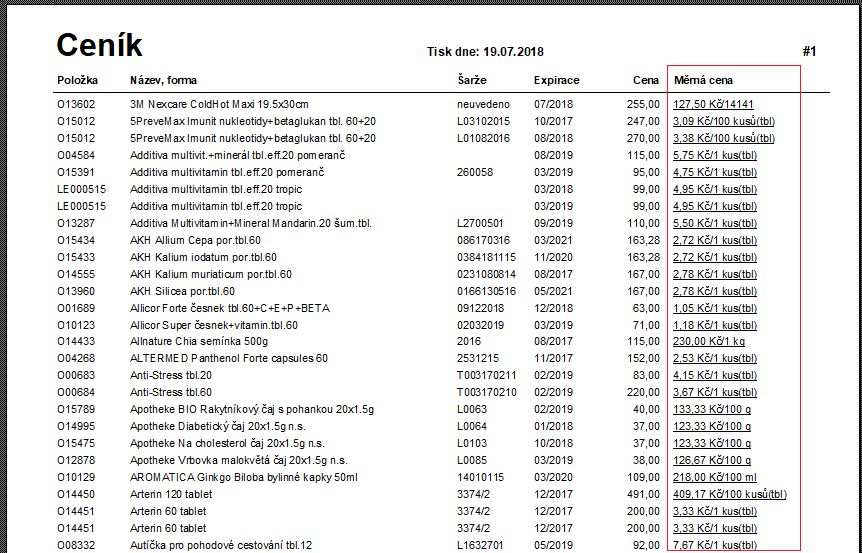Click batch number '086170316'
The image size is (862, 553).
483,241
